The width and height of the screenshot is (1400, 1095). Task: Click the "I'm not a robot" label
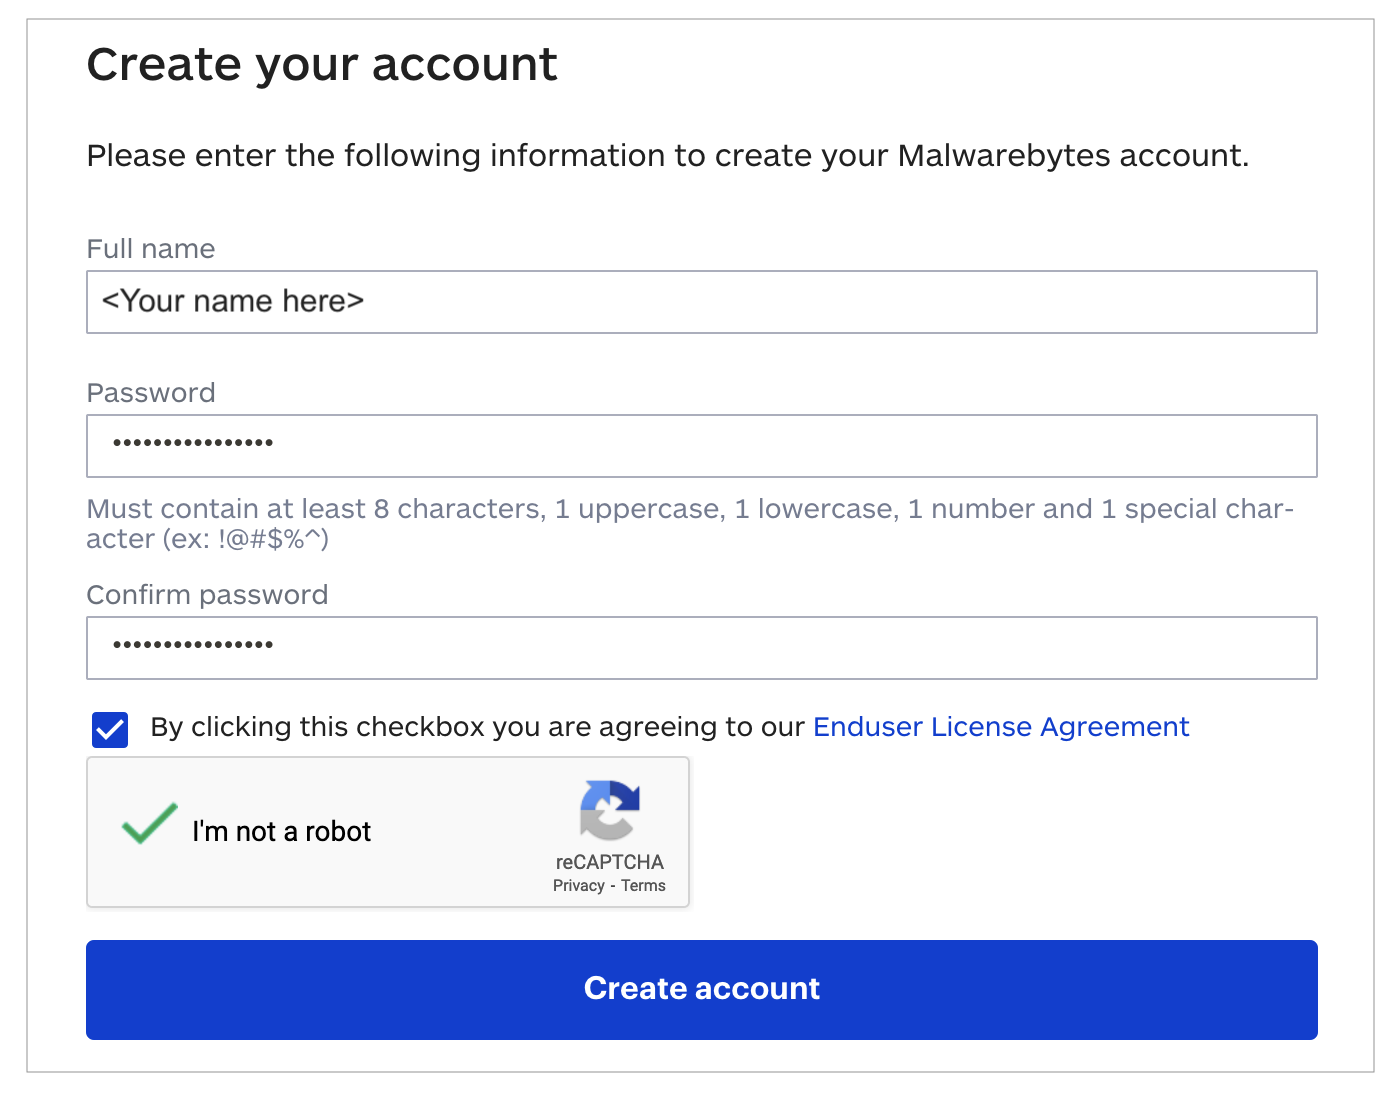[x=281, y=832]
